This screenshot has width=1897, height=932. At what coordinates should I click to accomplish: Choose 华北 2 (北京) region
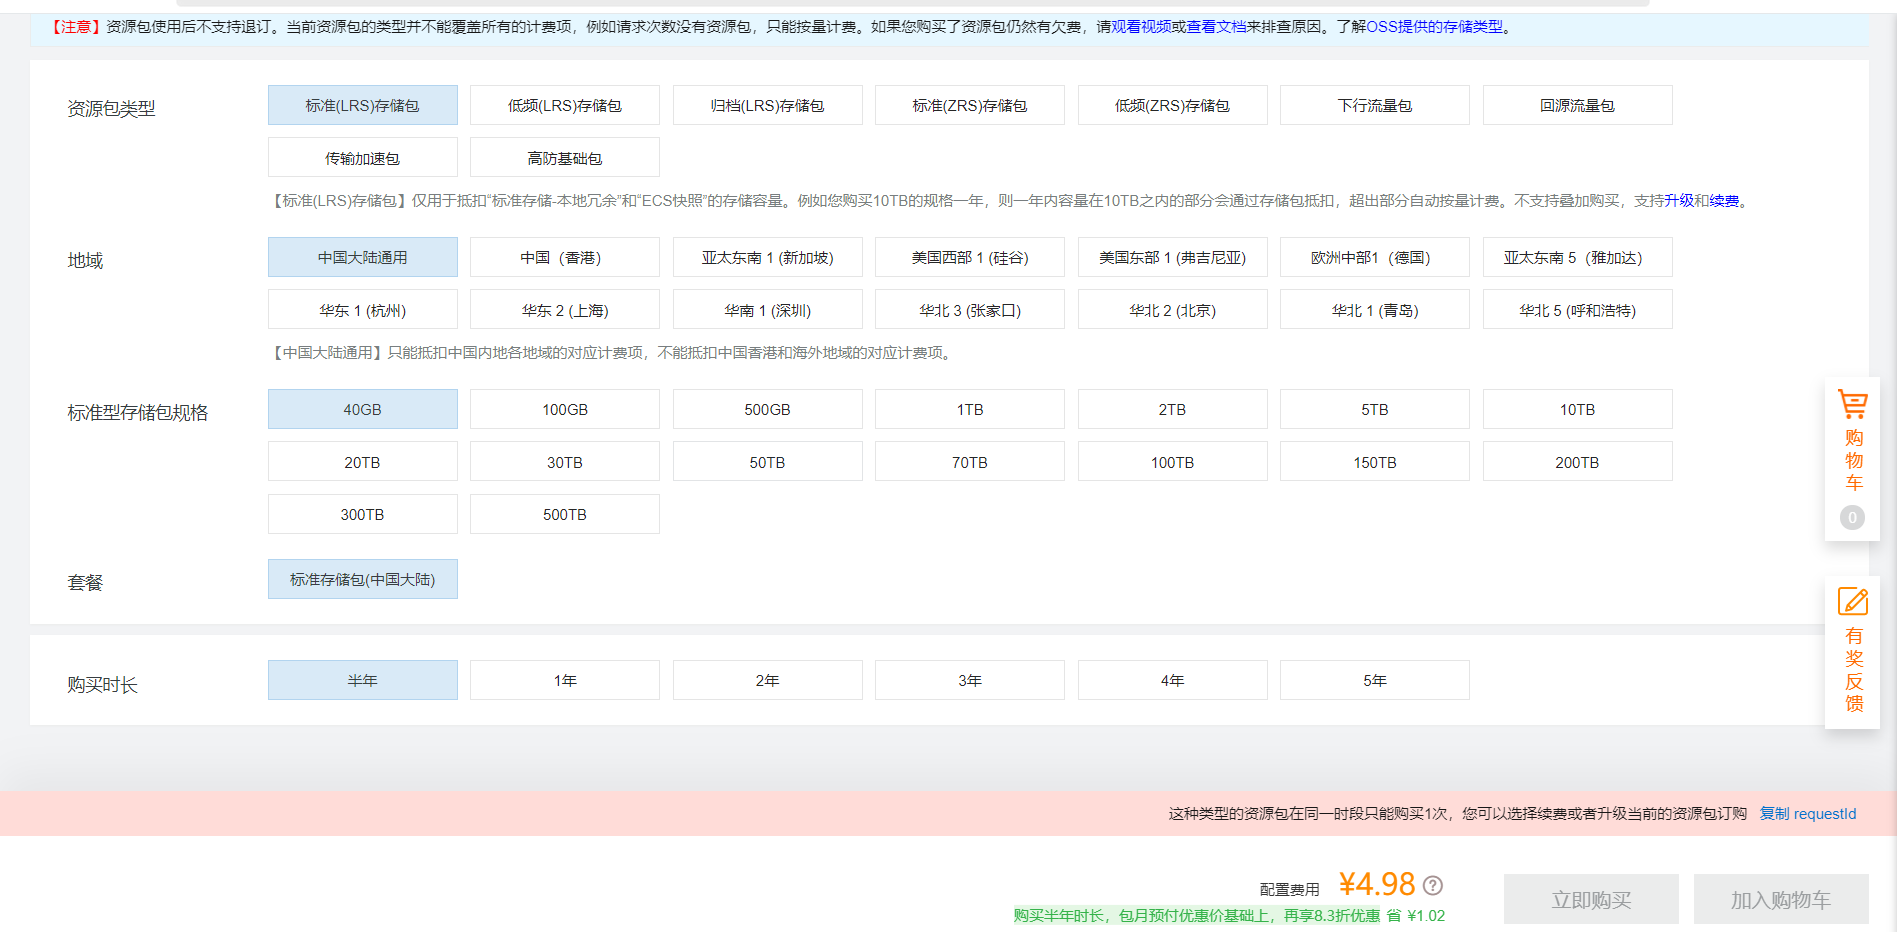click(x=1172, y=310)
